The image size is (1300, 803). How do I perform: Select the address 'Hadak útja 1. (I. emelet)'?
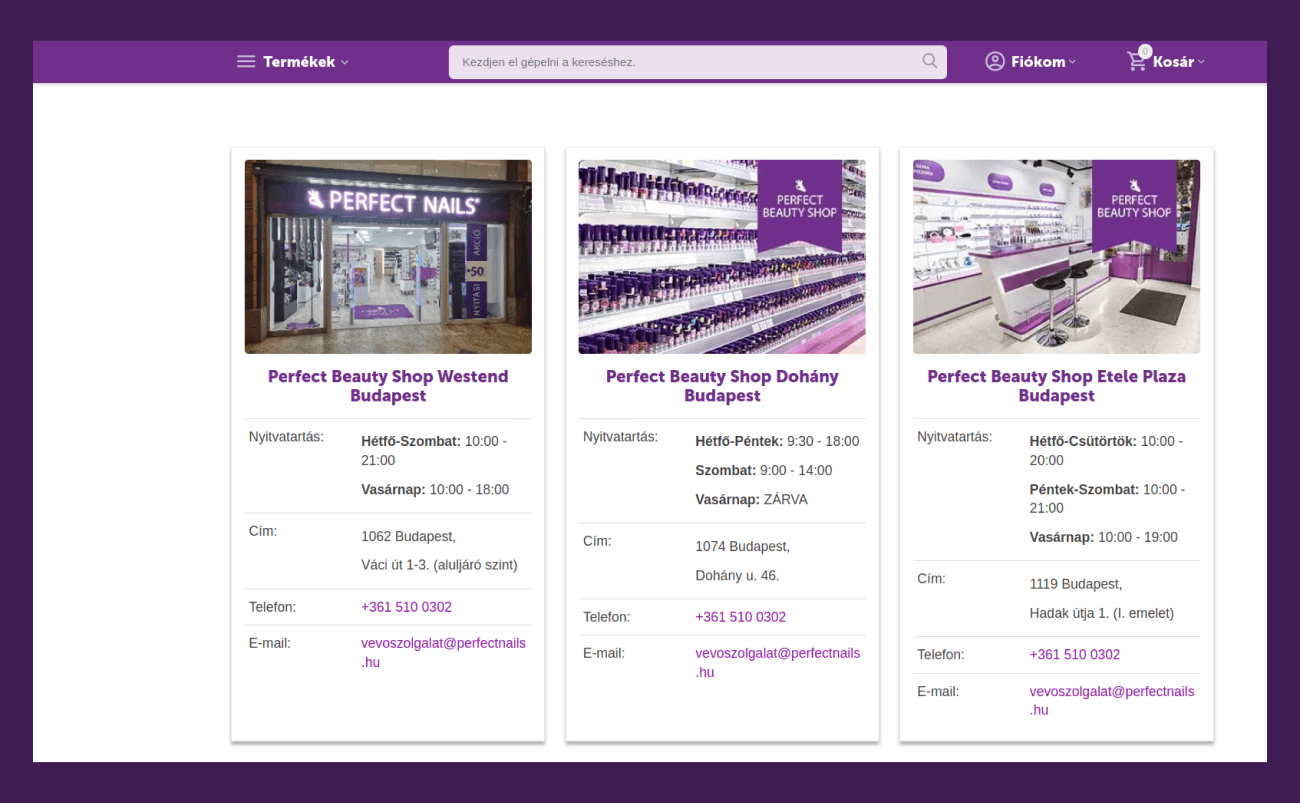click(1102, 613)
